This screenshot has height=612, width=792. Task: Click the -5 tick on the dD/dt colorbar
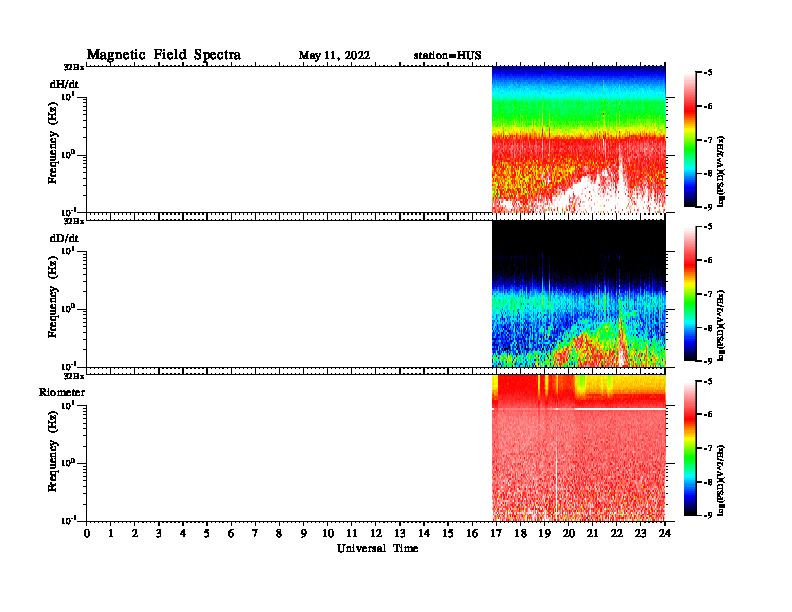tap(708, 227)
